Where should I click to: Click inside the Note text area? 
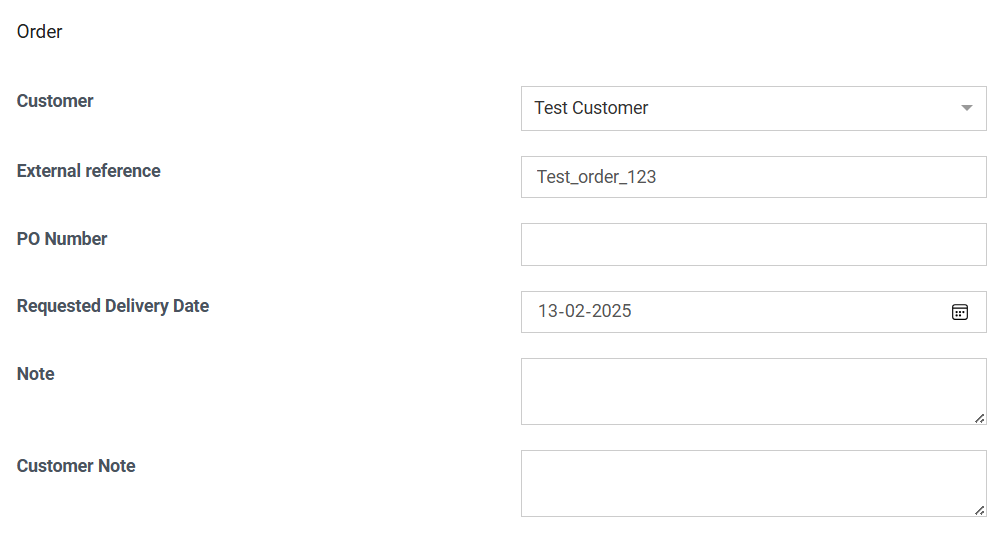(x=753, y=391)
